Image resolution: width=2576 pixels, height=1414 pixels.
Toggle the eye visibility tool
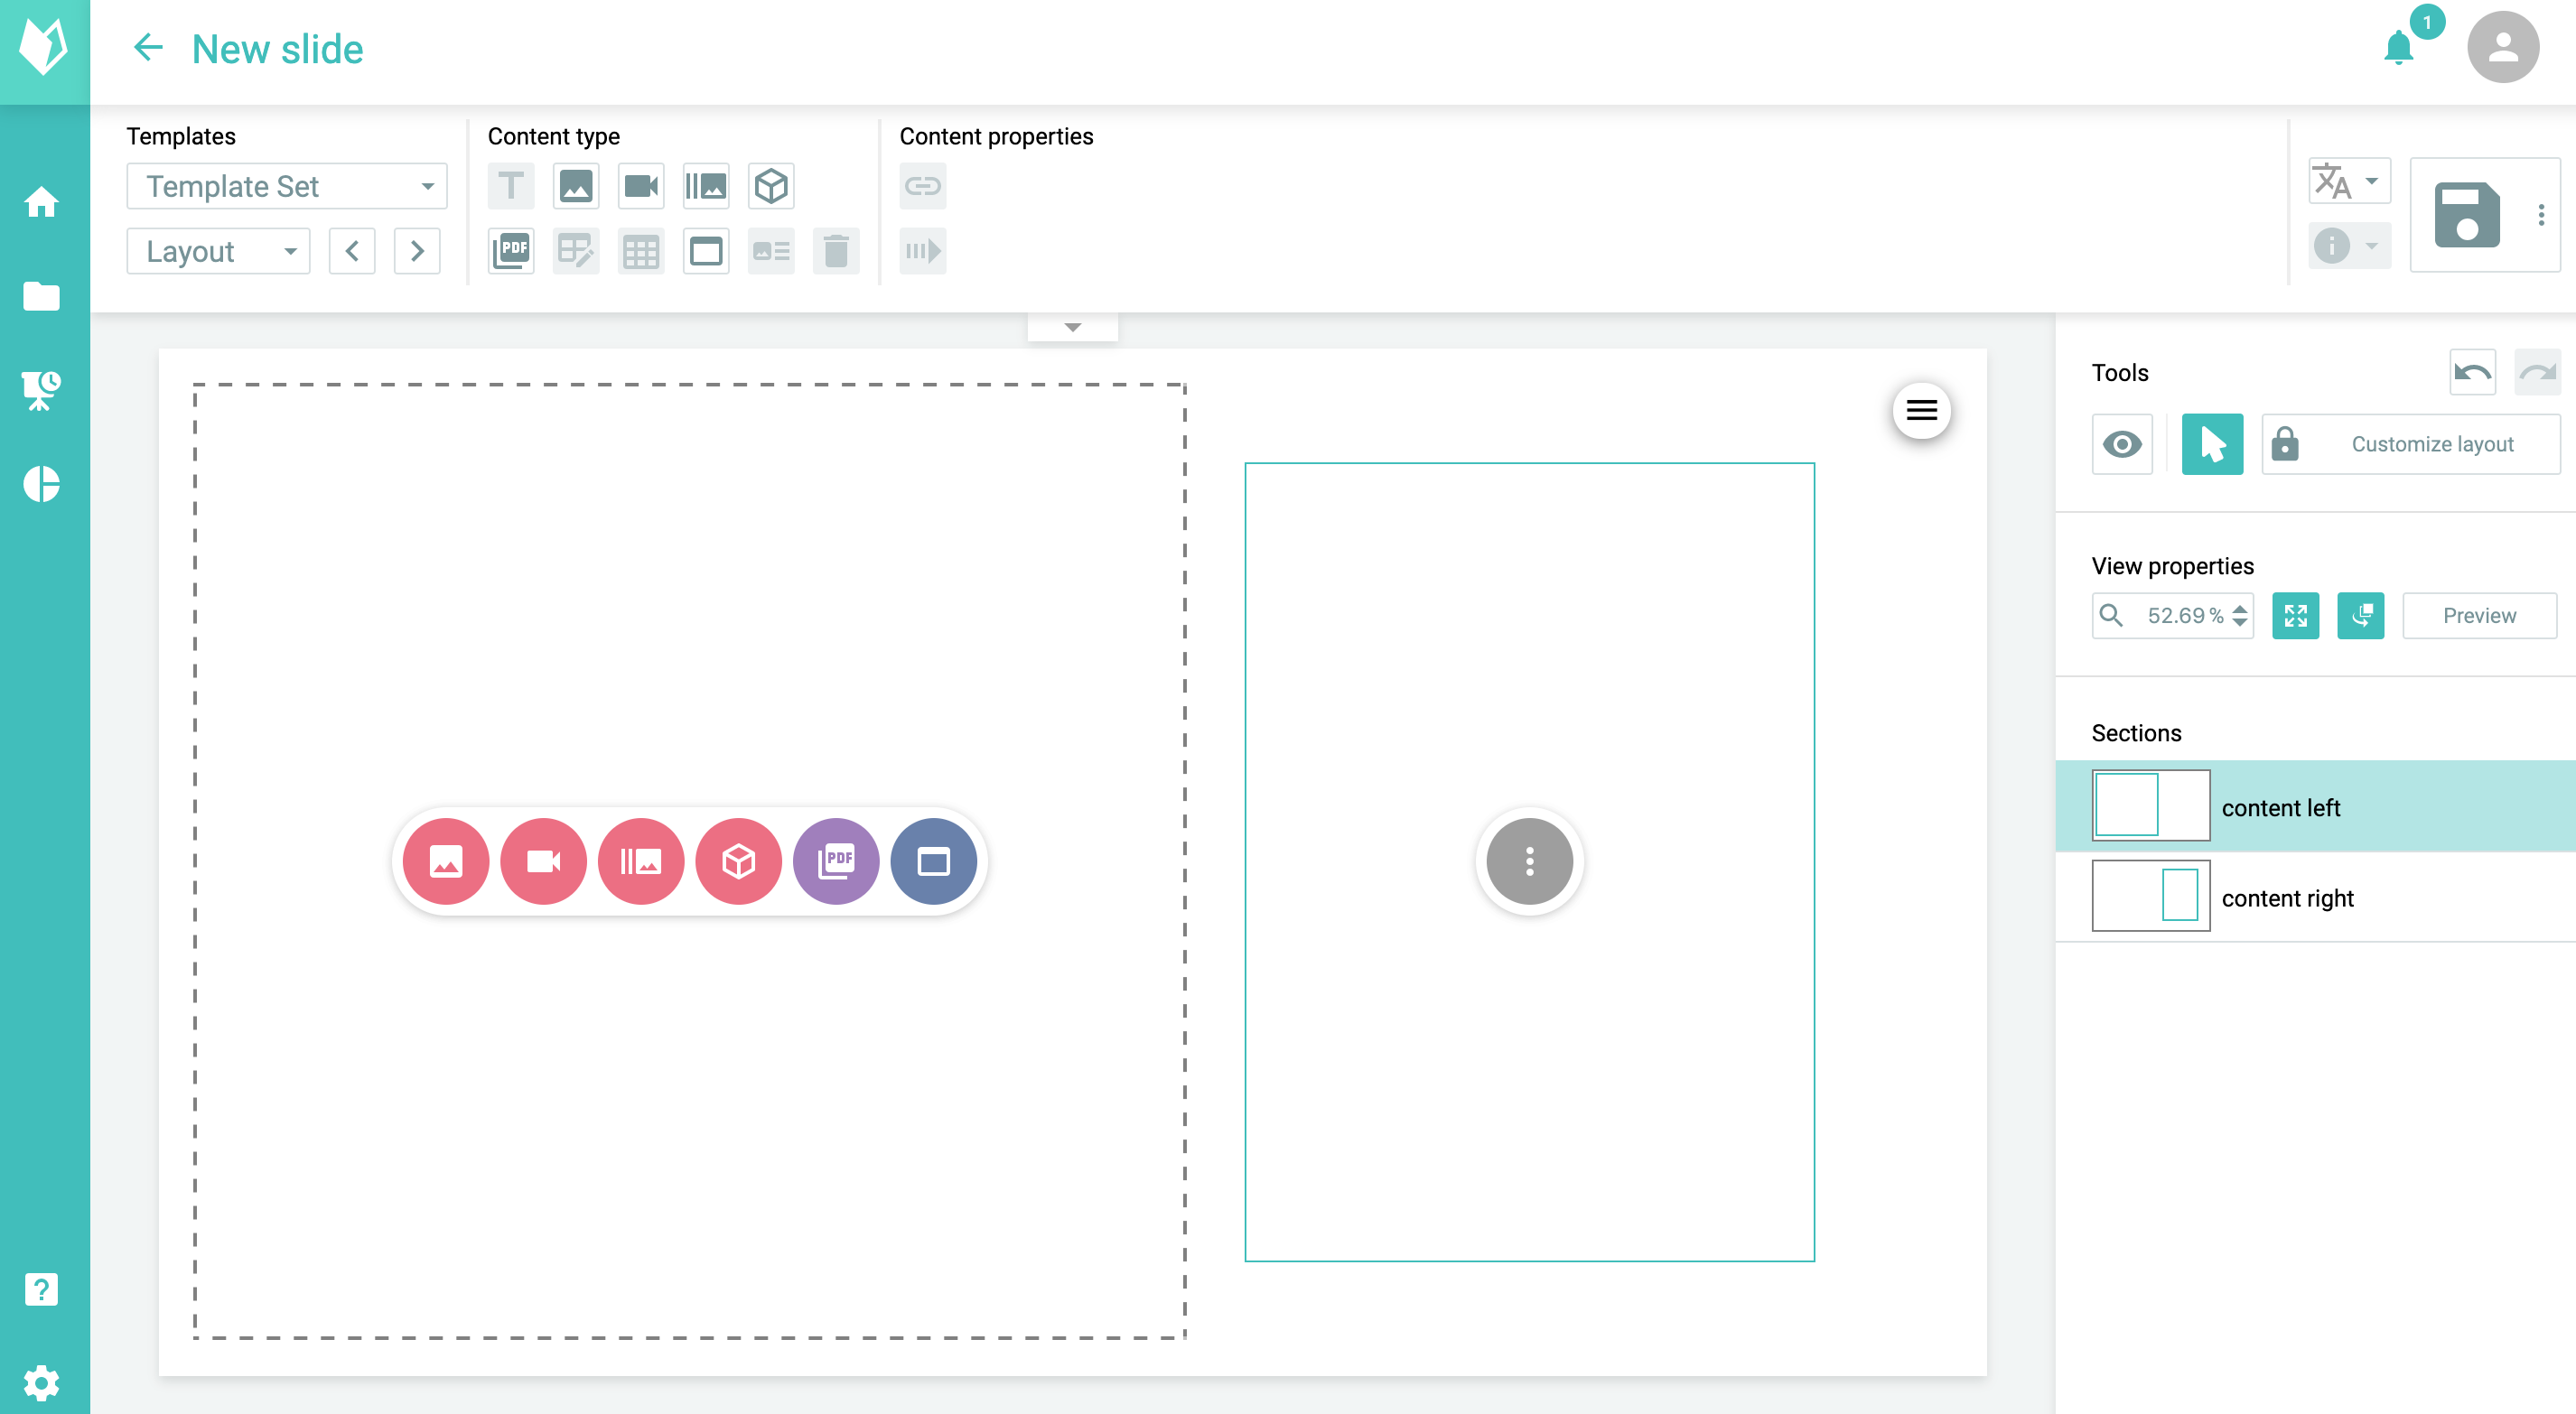2122,444
